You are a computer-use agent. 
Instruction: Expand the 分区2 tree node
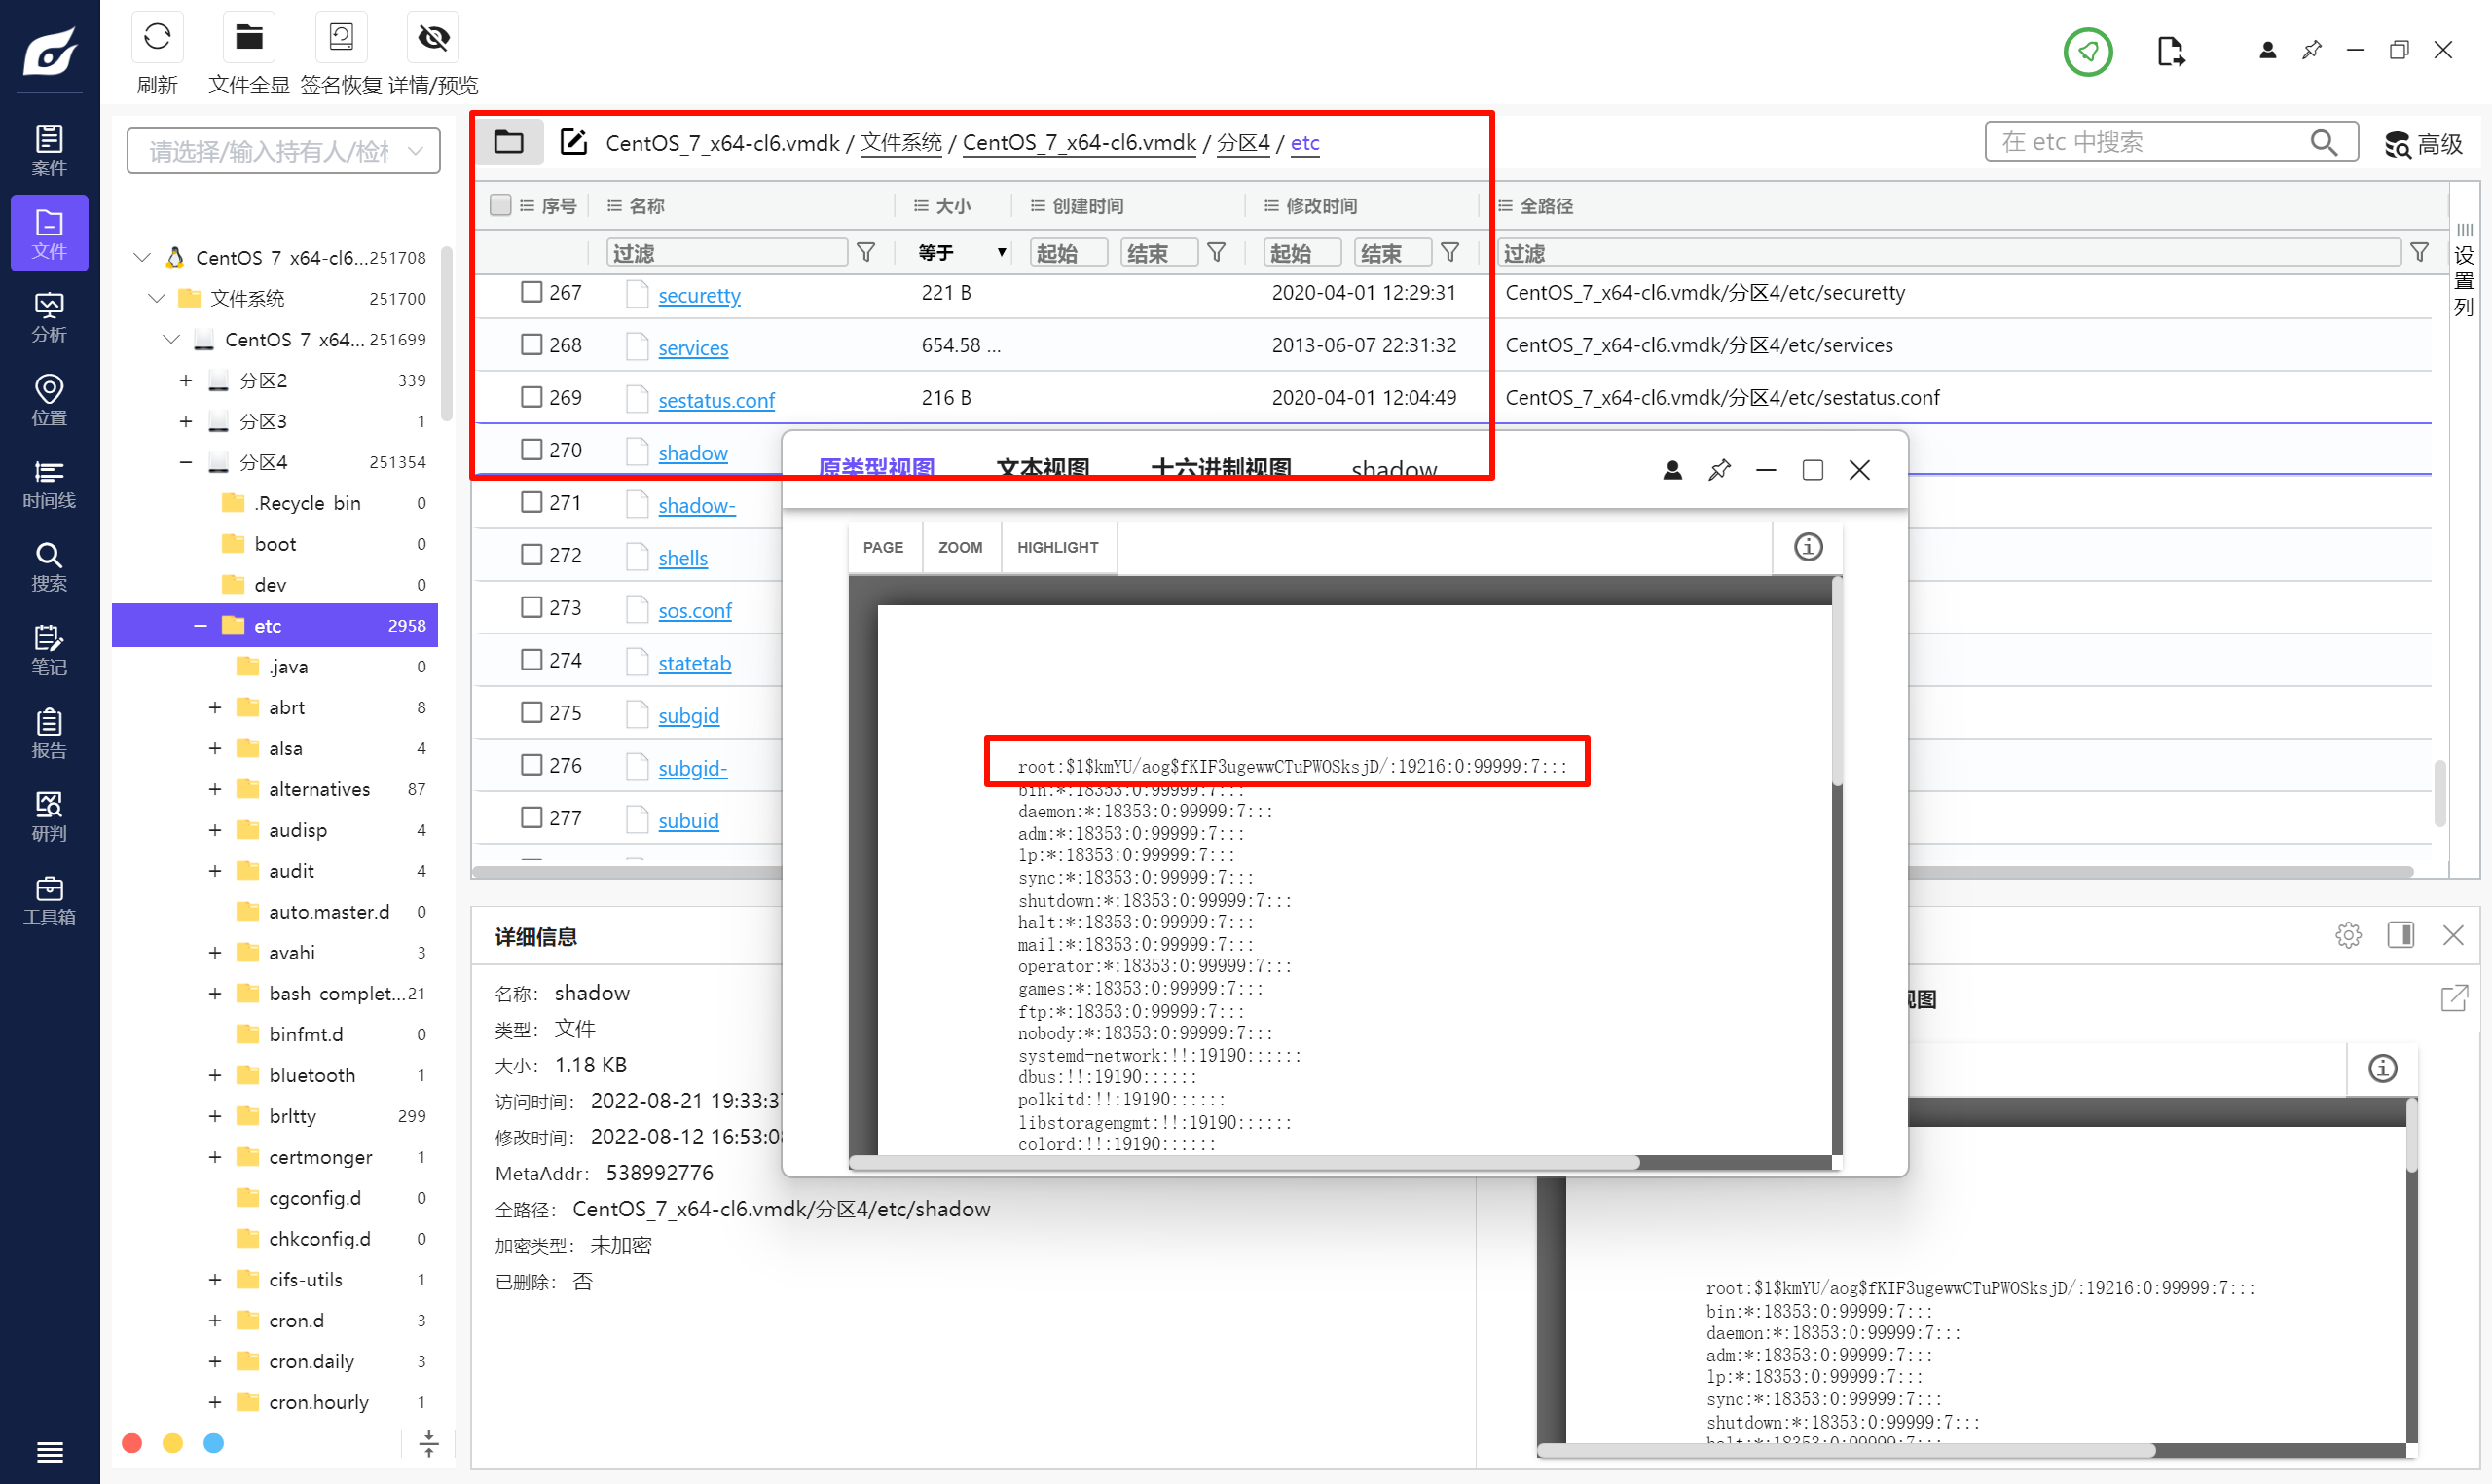[186, 381]
